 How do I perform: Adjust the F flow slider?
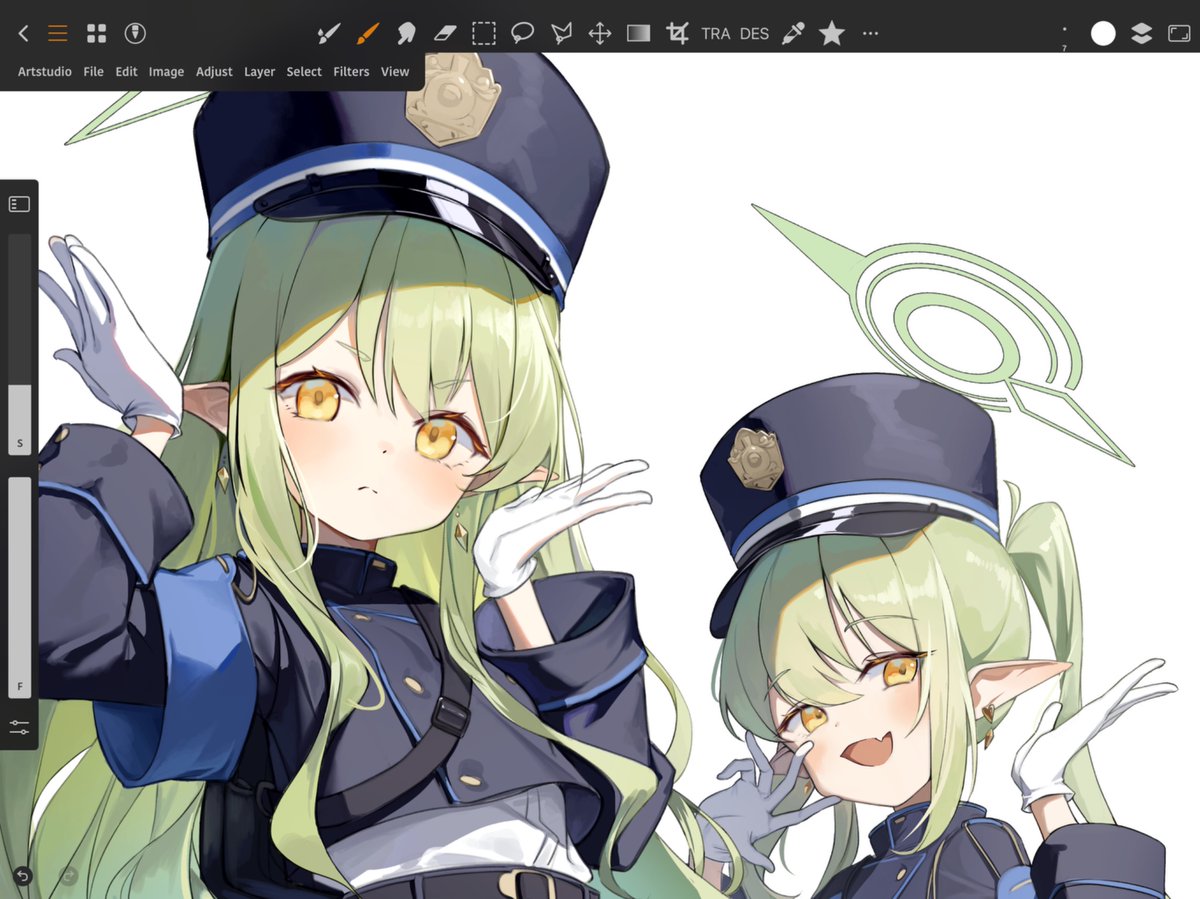tap(20, 588)
